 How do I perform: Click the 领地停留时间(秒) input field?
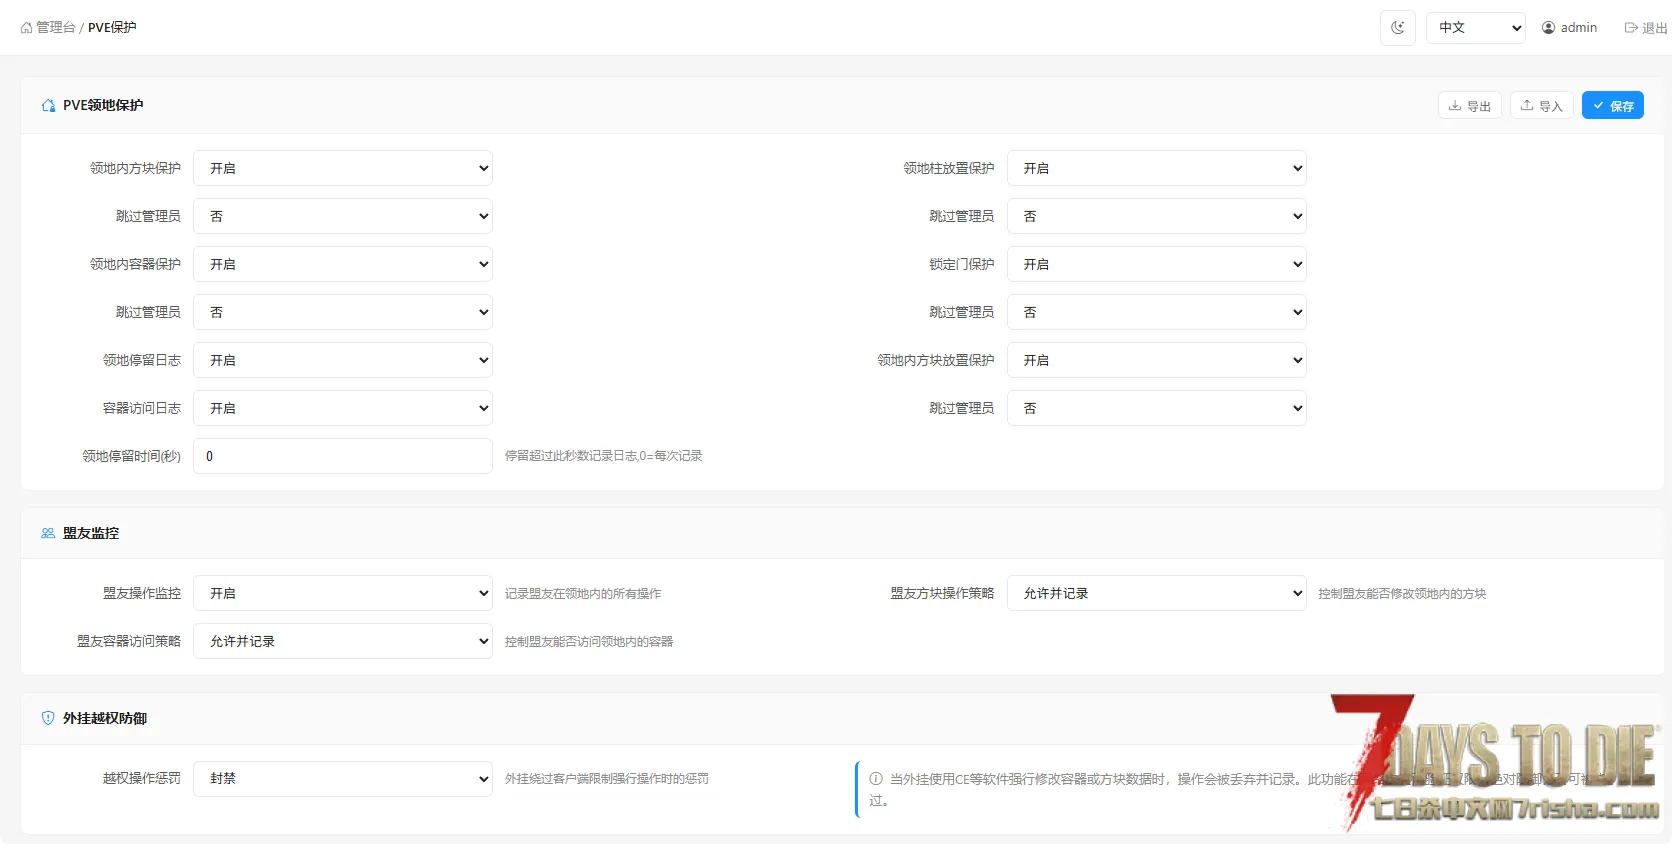(x=342, y=457)
